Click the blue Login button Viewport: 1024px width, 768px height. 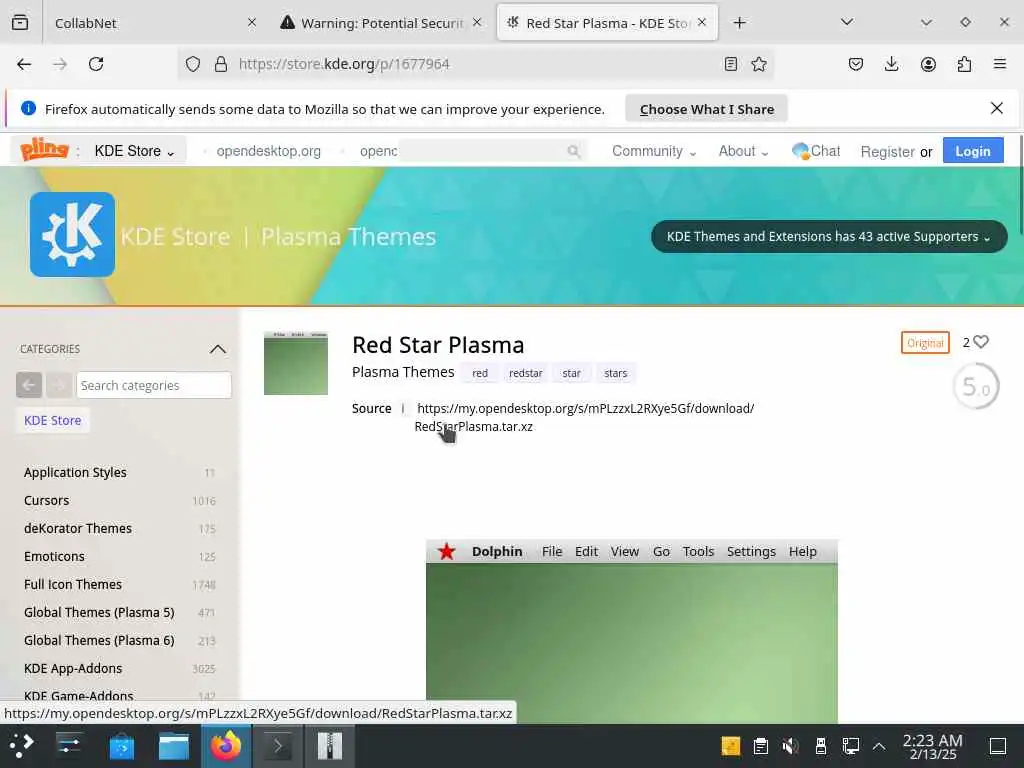973,151
